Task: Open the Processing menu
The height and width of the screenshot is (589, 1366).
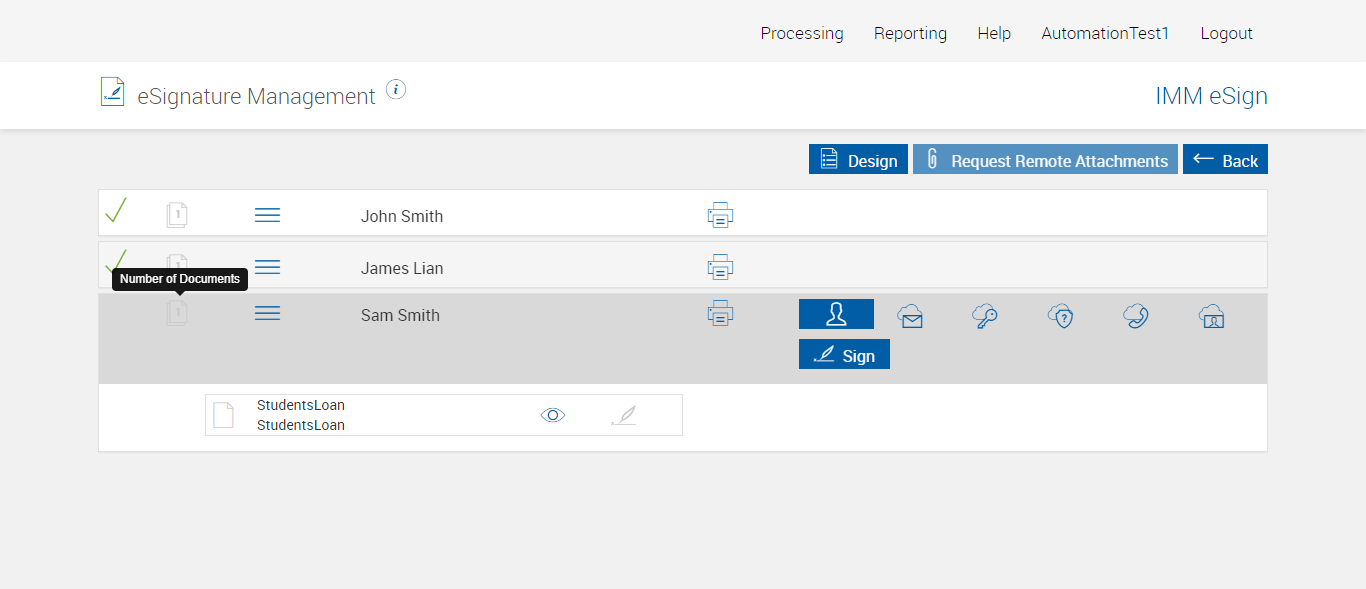Action: pyautogui.click(x=802, y=33)
